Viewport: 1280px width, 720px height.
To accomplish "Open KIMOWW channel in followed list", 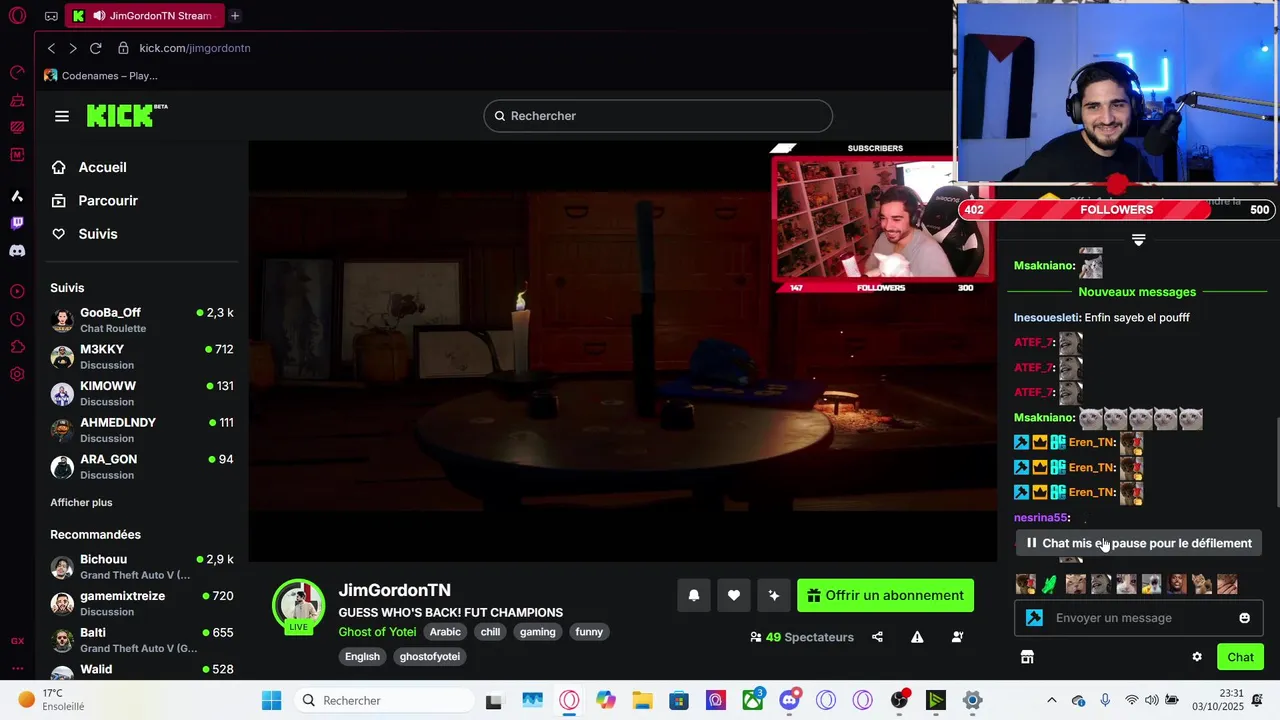I will [142, 393].
